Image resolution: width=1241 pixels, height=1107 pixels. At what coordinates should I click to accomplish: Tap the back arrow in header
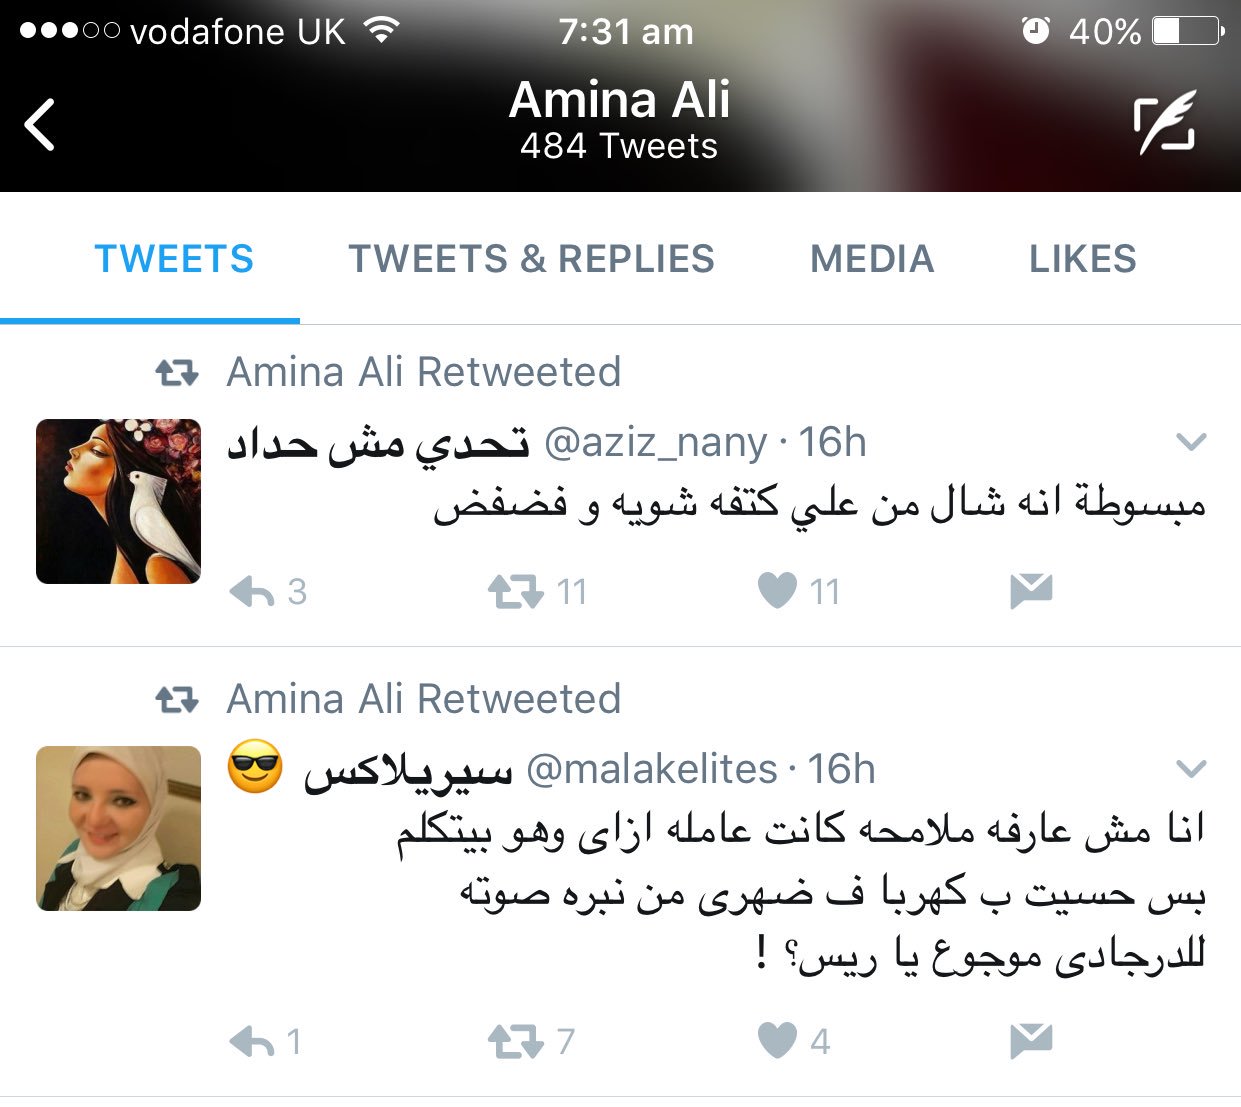click(40, 125)
